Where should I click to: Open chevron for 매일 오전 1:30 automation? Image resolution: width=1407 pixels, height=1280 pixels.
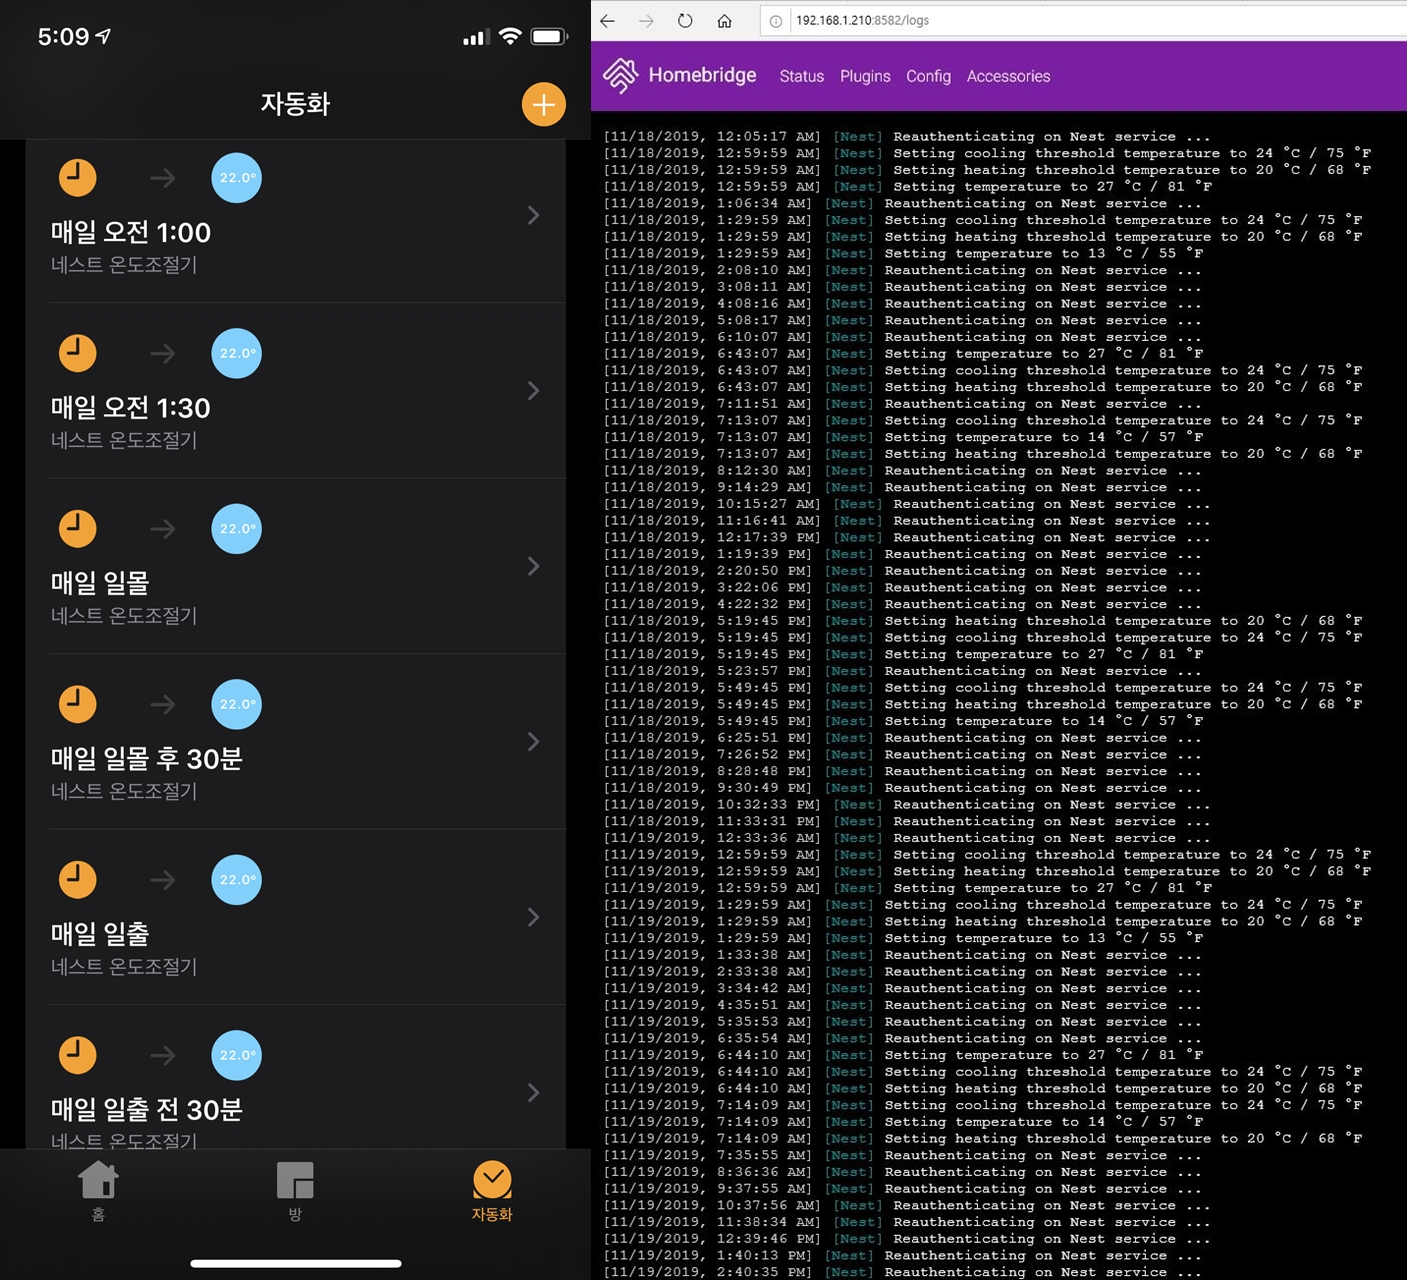pos(533,390)
